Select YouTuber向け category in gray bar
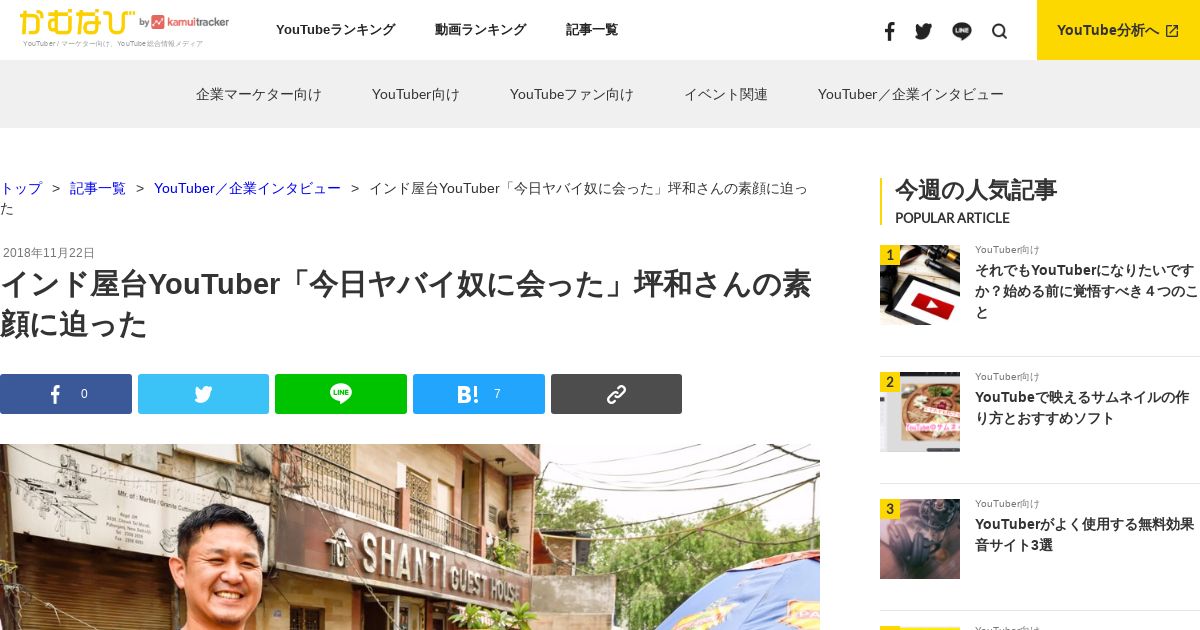The height and width of the screenshot is (630, 1200). coord(416,94)
